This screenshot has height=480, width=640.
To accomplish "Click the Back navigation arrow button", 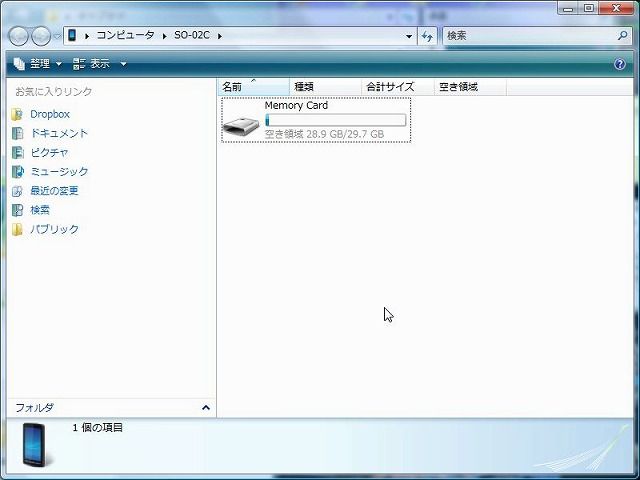I will click(x=19, y=36).
